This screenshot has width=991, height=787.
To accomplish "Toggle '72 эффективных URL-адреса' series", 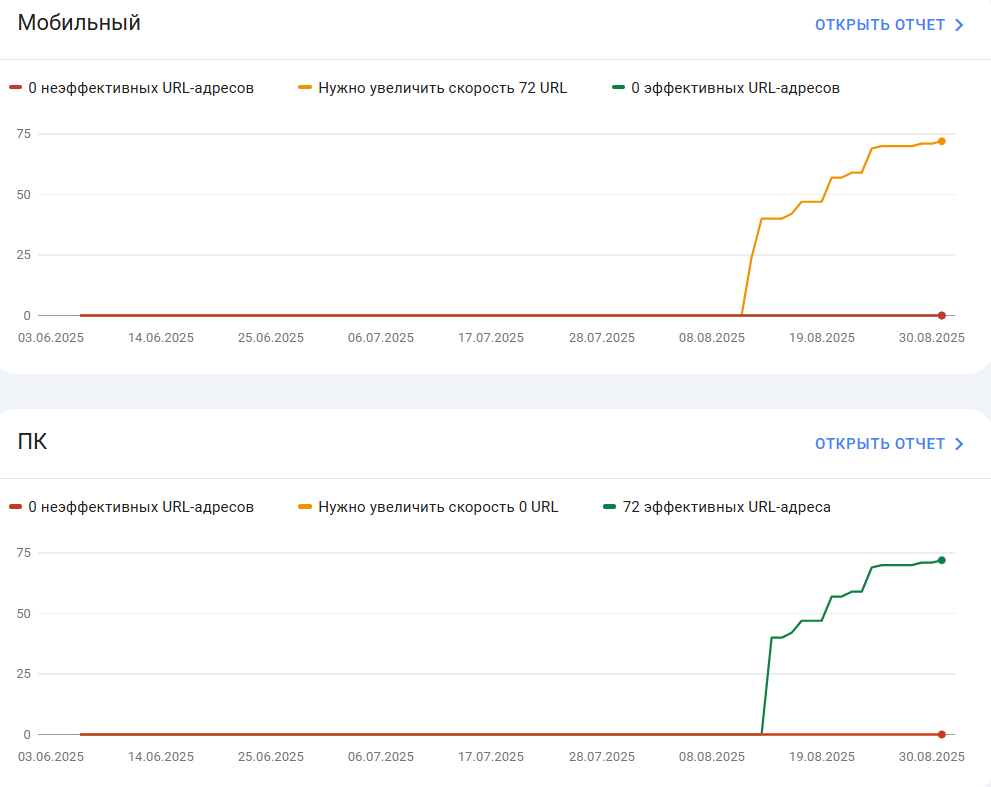I will (726, 507).
